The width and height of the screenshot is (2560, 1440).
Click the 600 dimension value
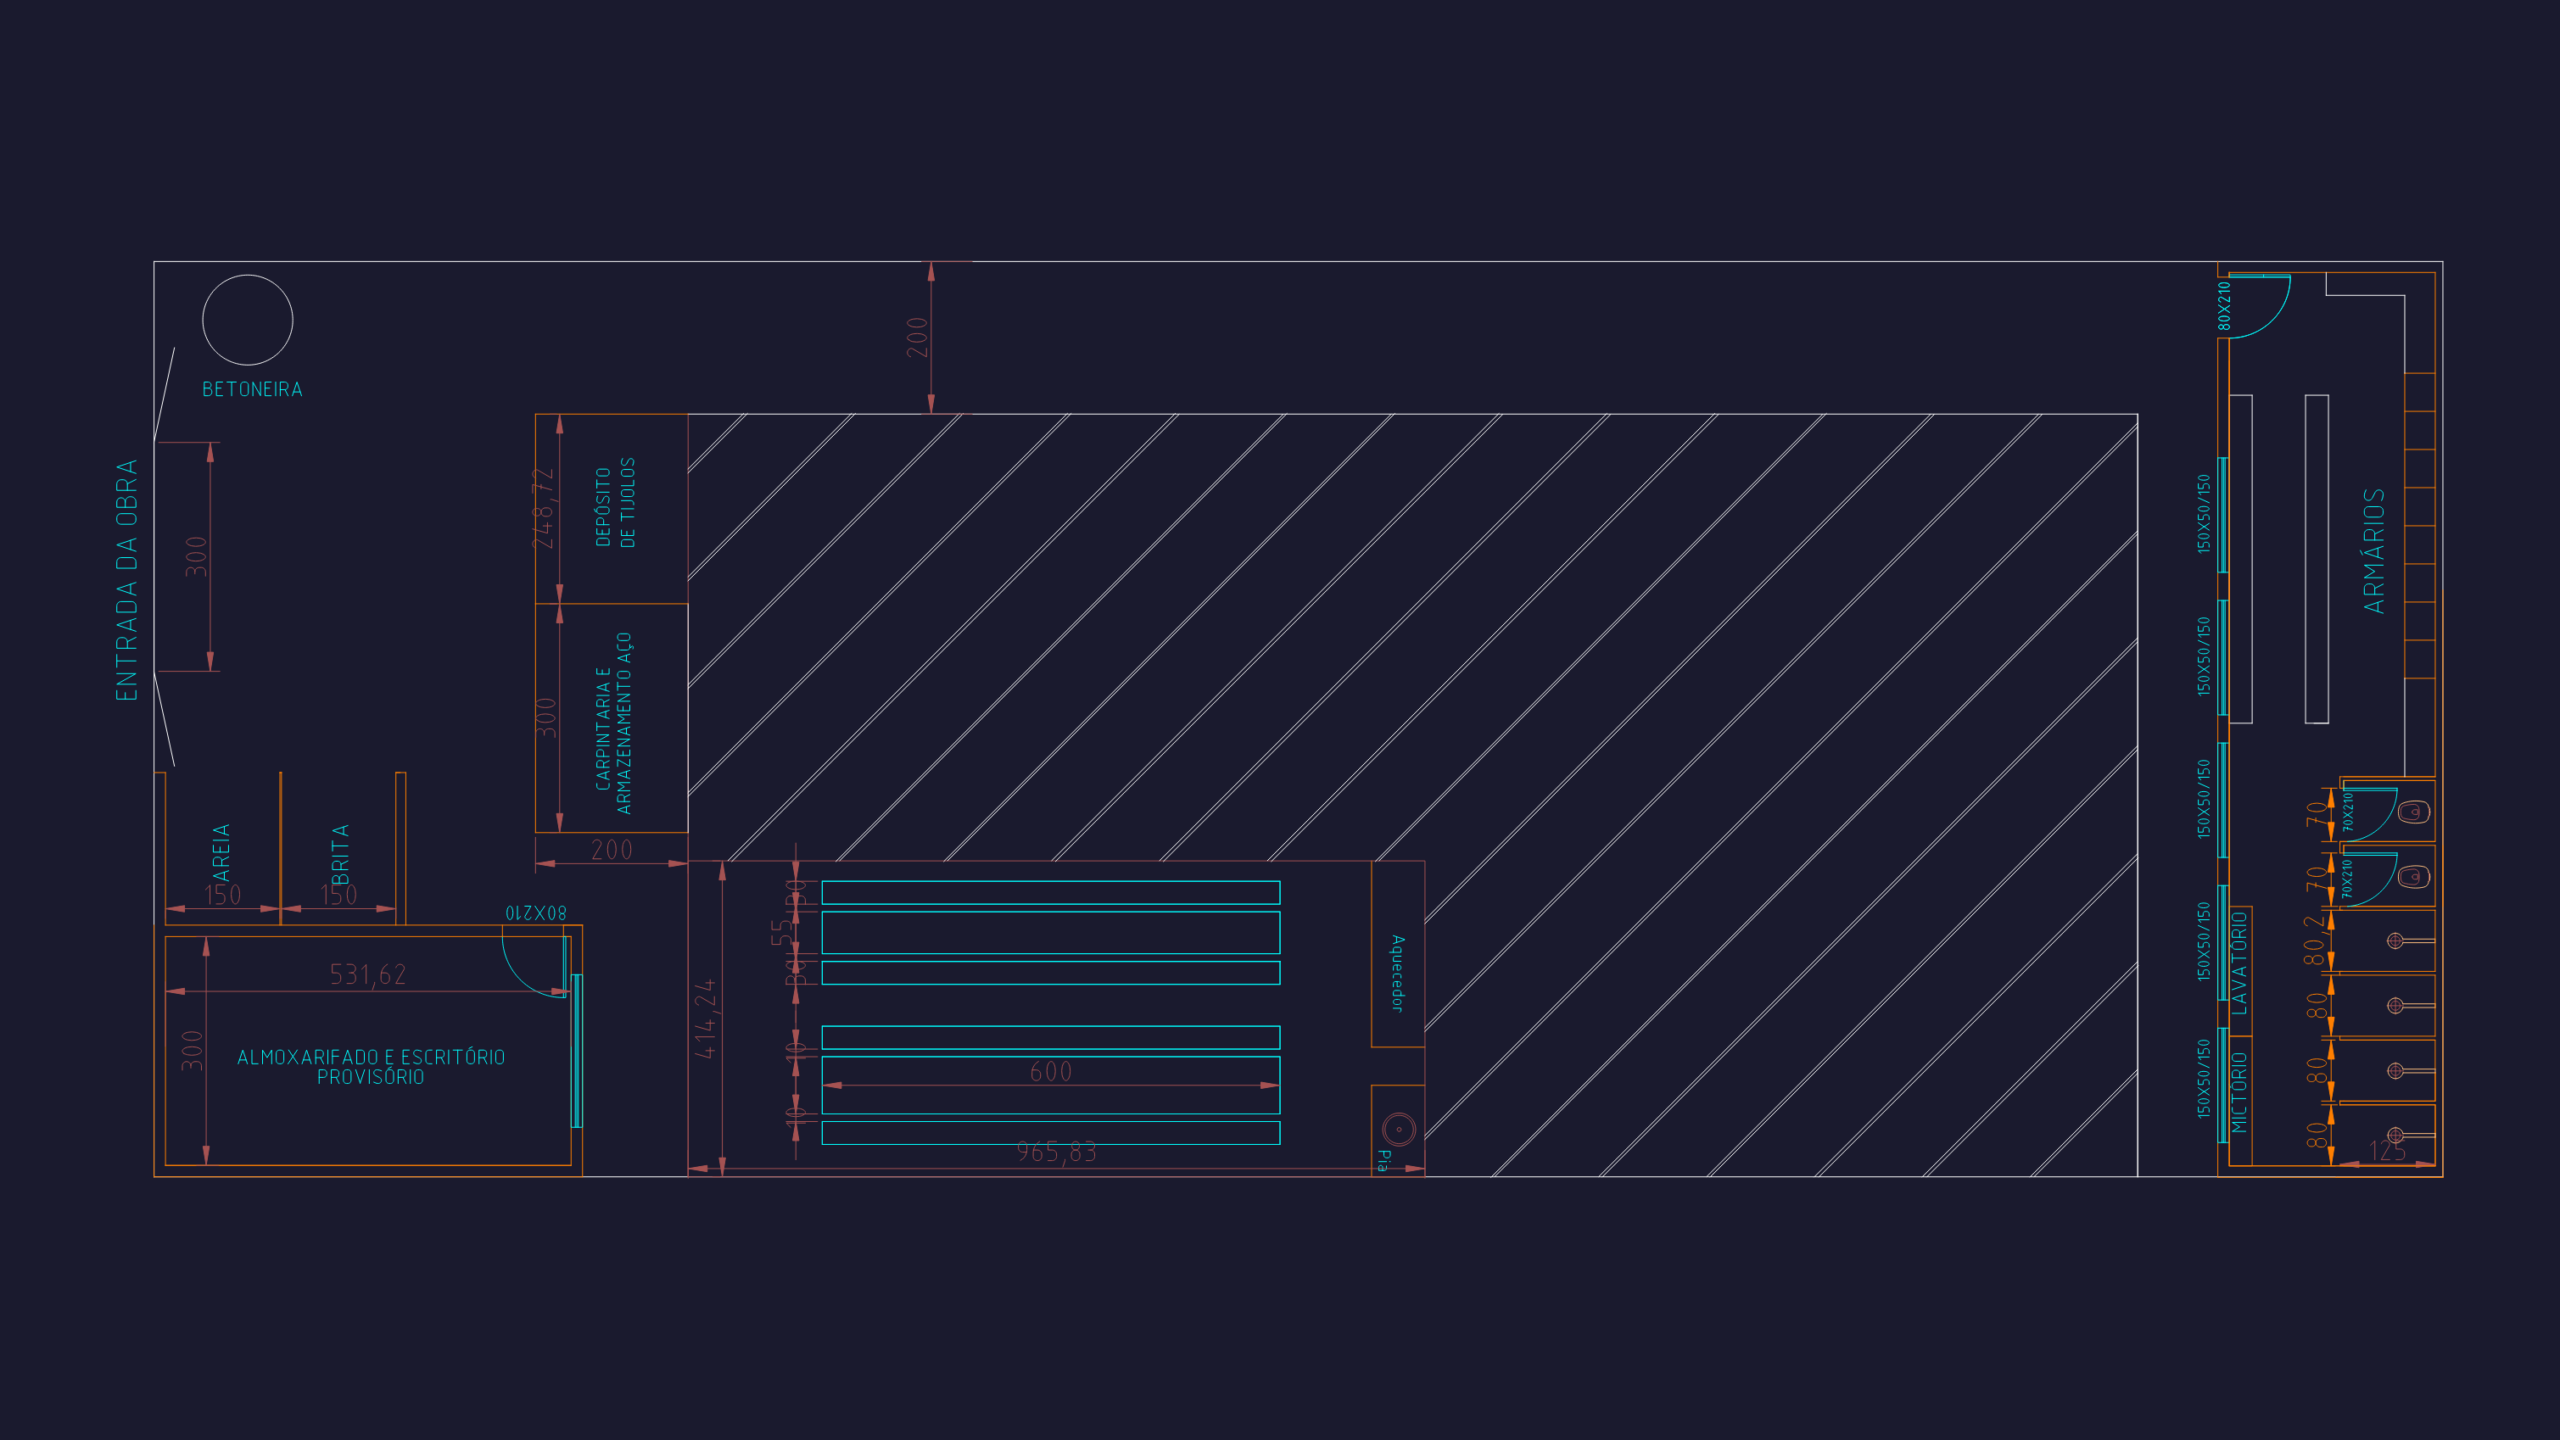point(1051,1072)
